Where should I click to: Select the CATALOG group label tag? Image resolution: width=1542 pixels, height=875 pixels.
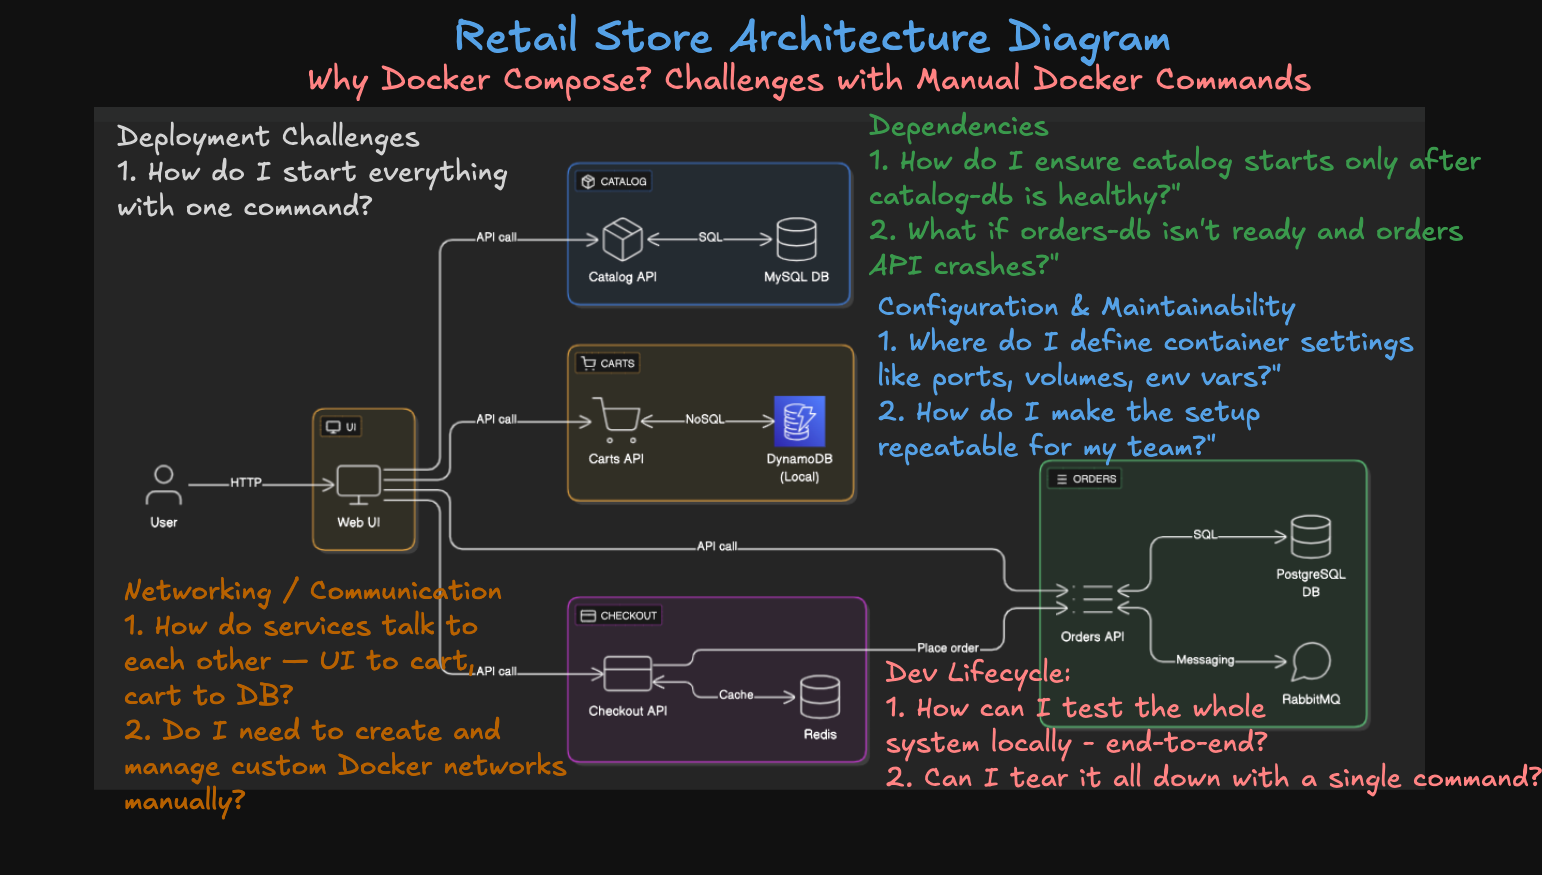click(x=614, y=181)
